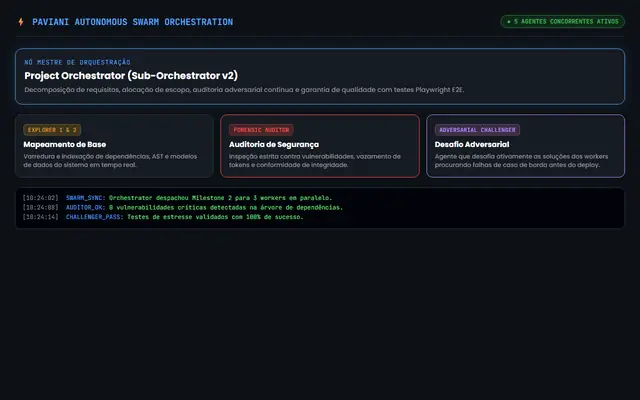Click the AUDITOR_OK line timestamp
The image size is (640, 400).
click(40, 207)
